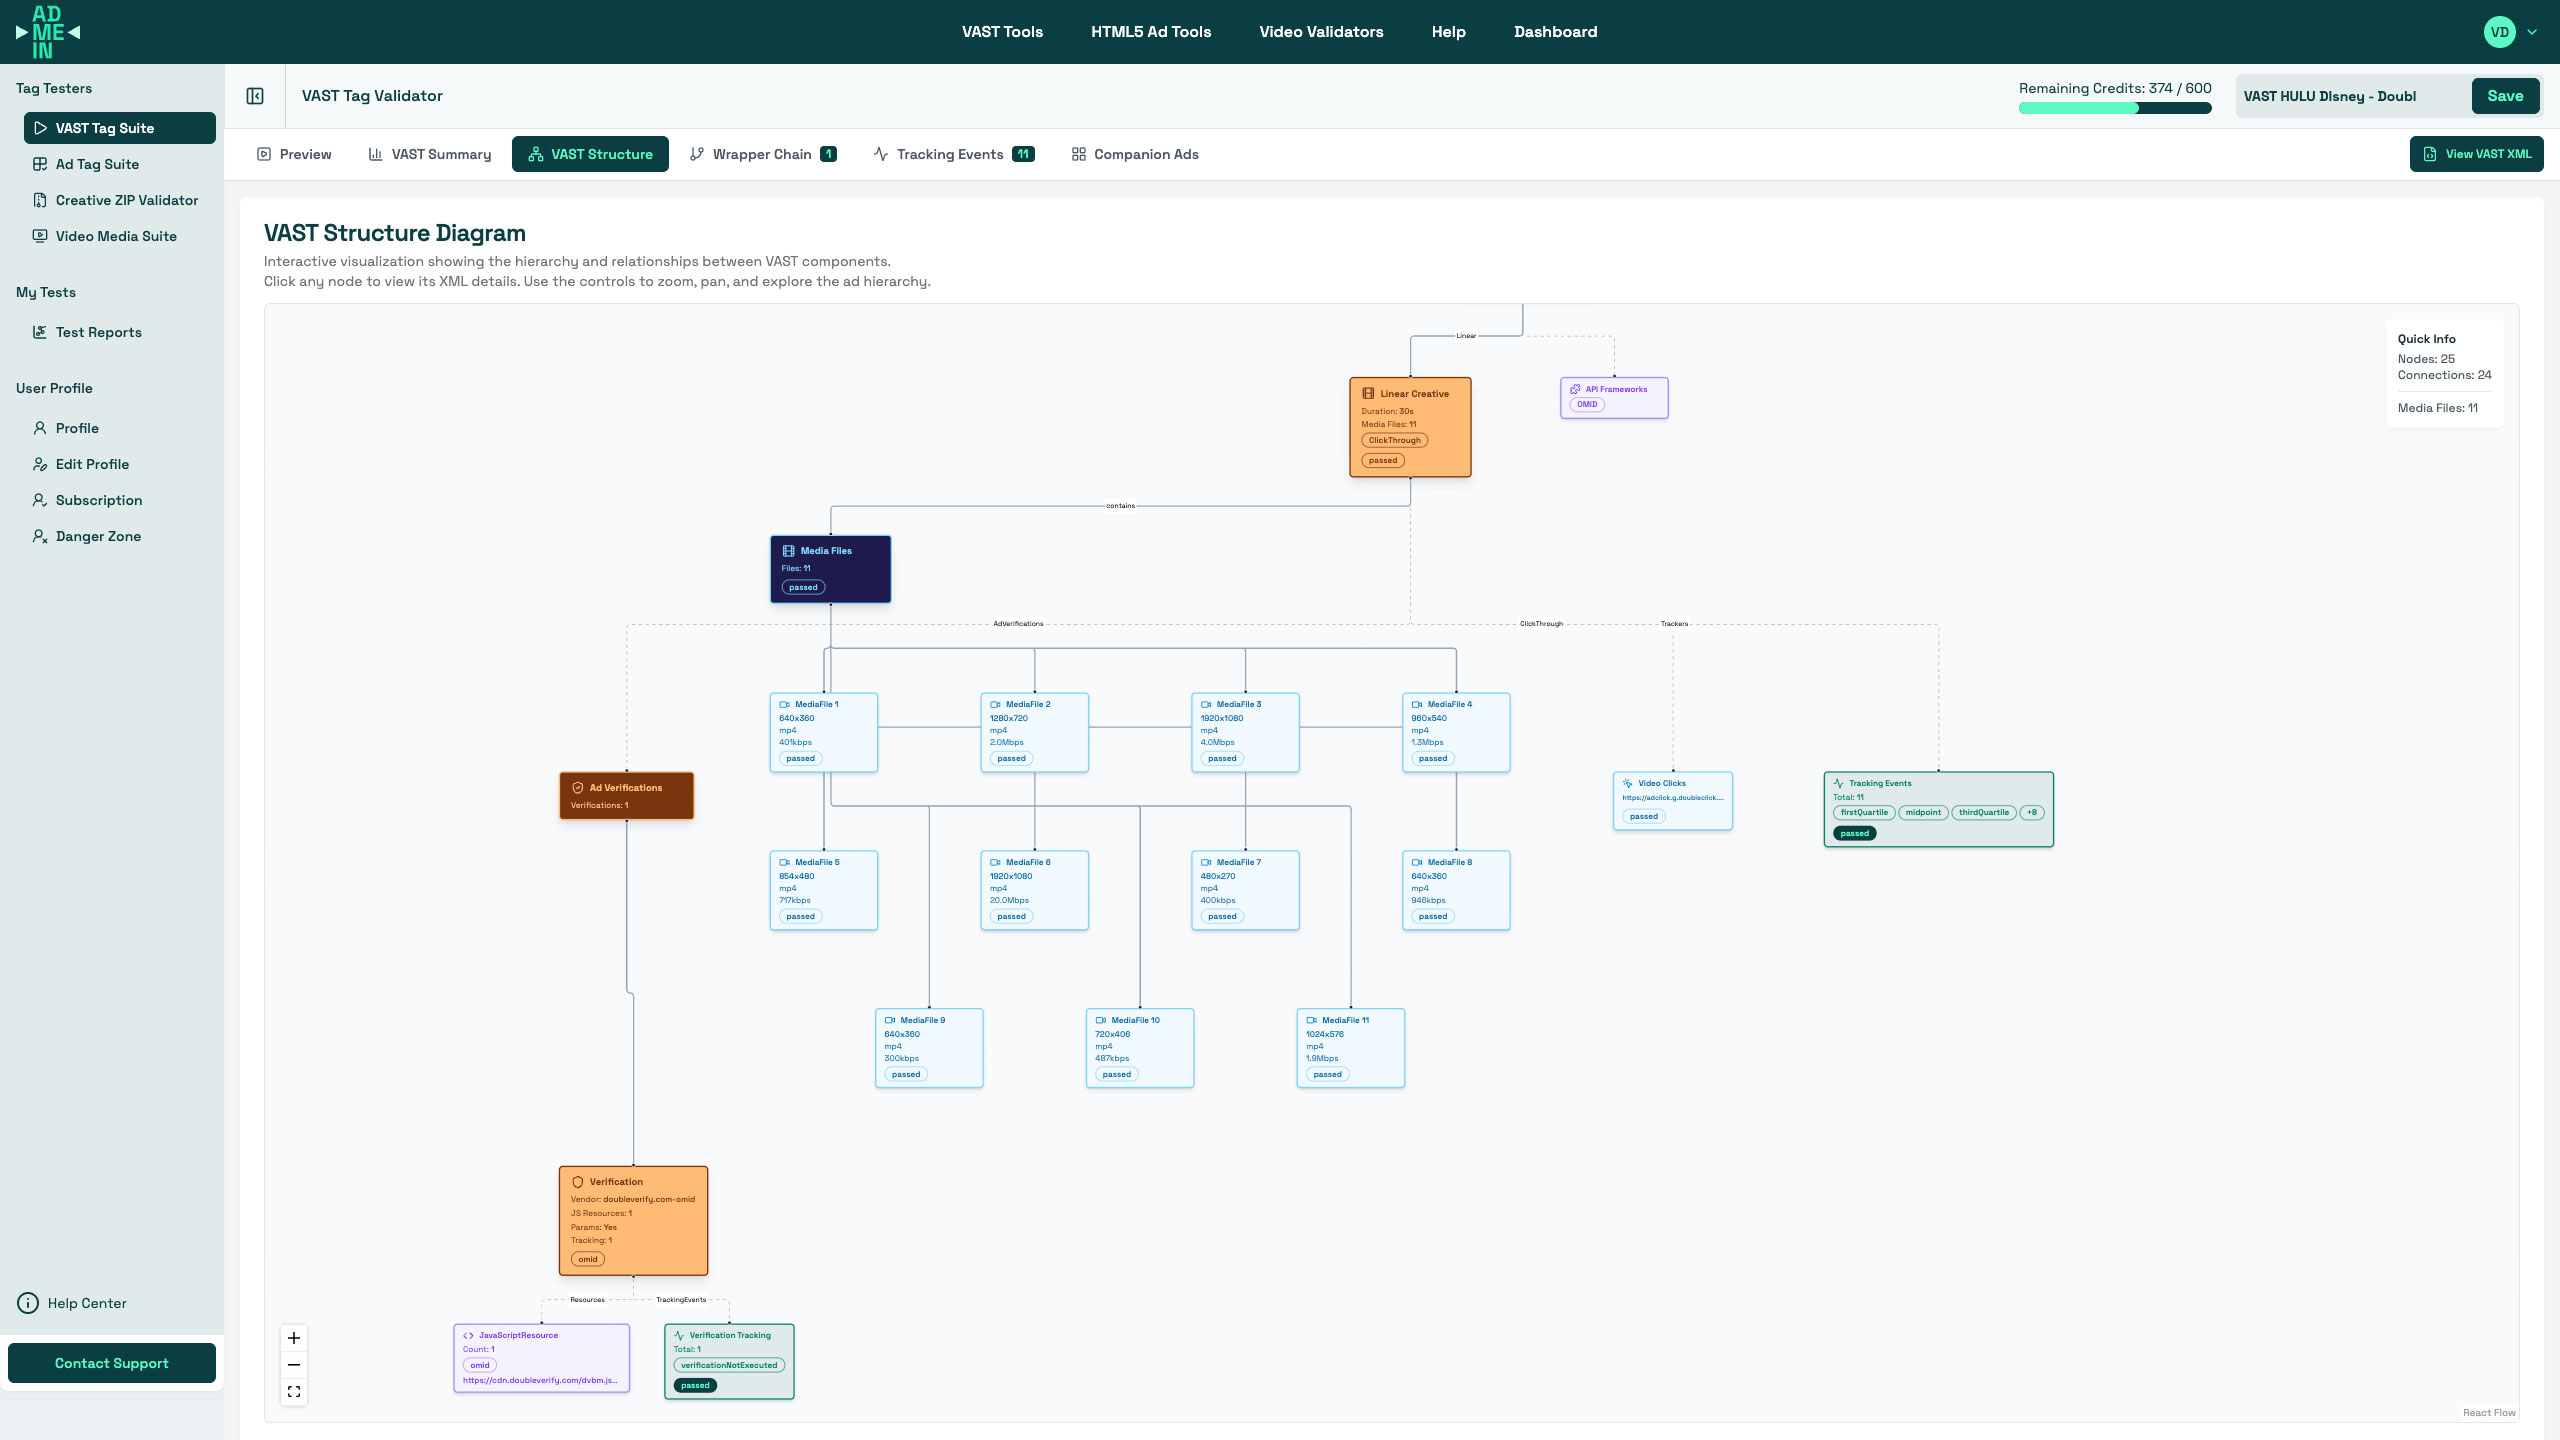Click the test name input field

(x=2352, y=96)
